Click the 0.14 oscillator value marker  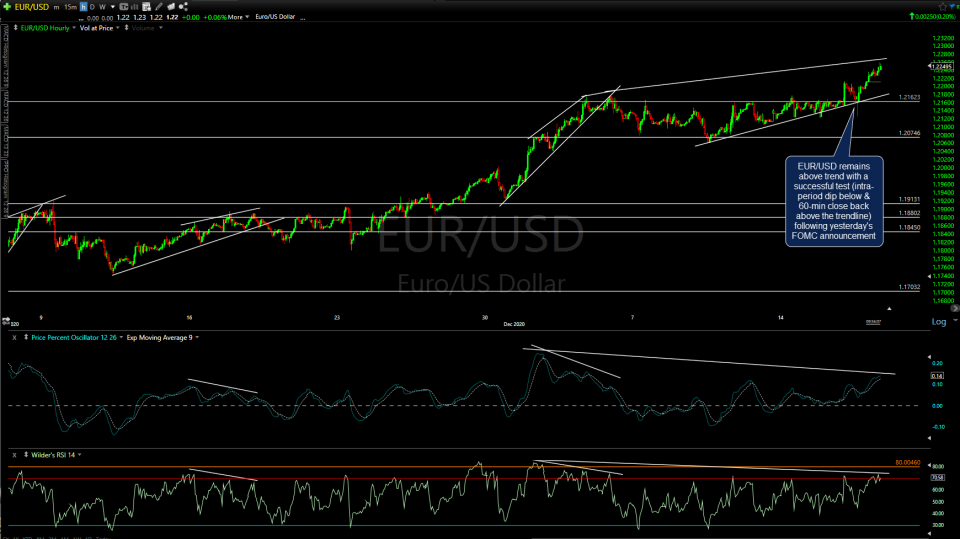tap(937, 376)
